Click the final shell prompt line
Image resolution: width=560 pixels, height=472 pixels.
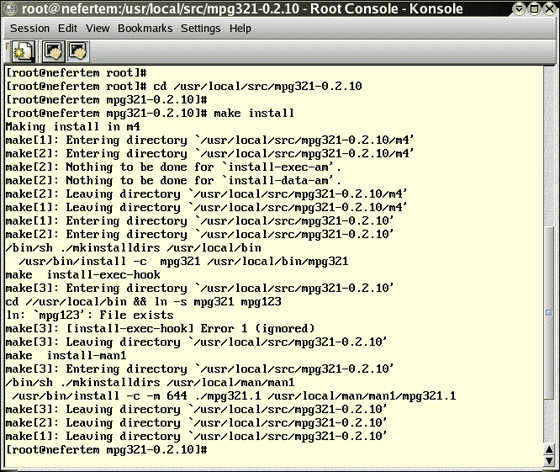(106, 450)
